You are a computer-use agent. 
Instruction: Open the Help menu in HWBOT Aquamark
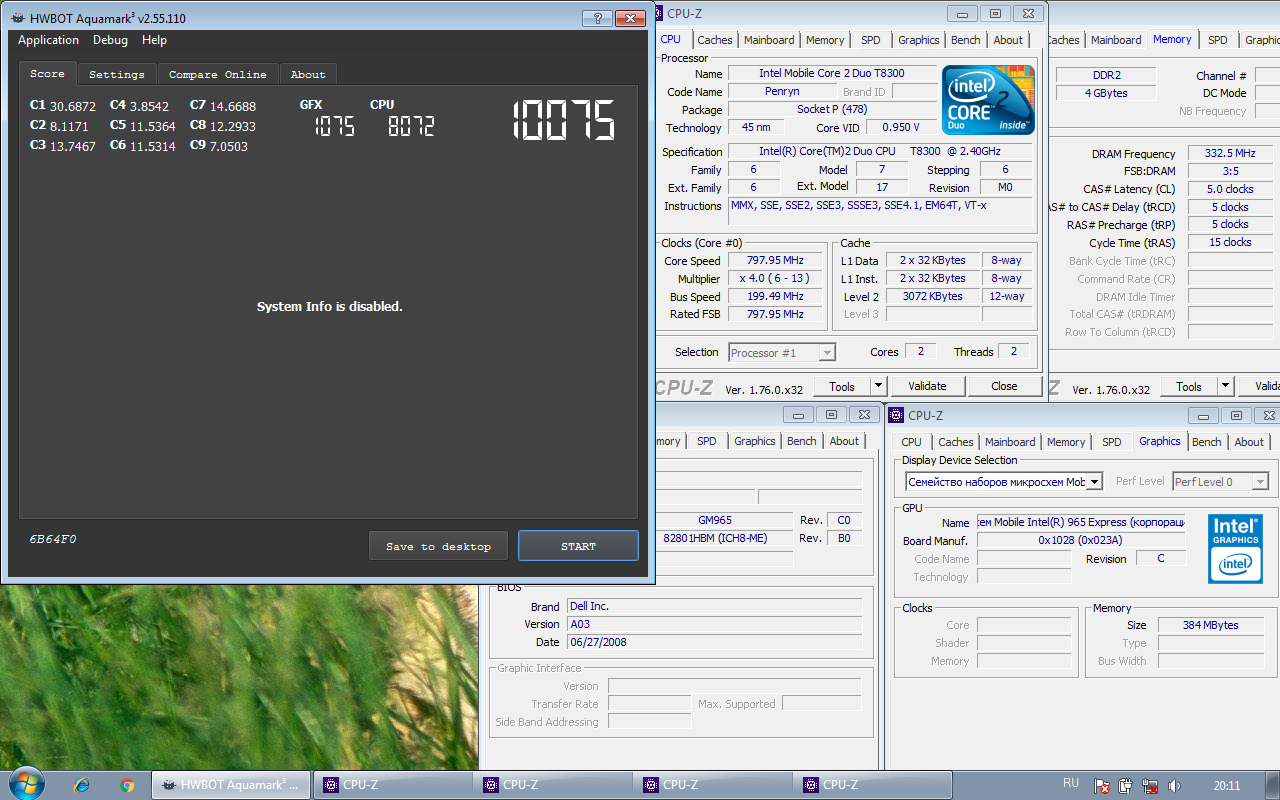(x=154, y=40)
